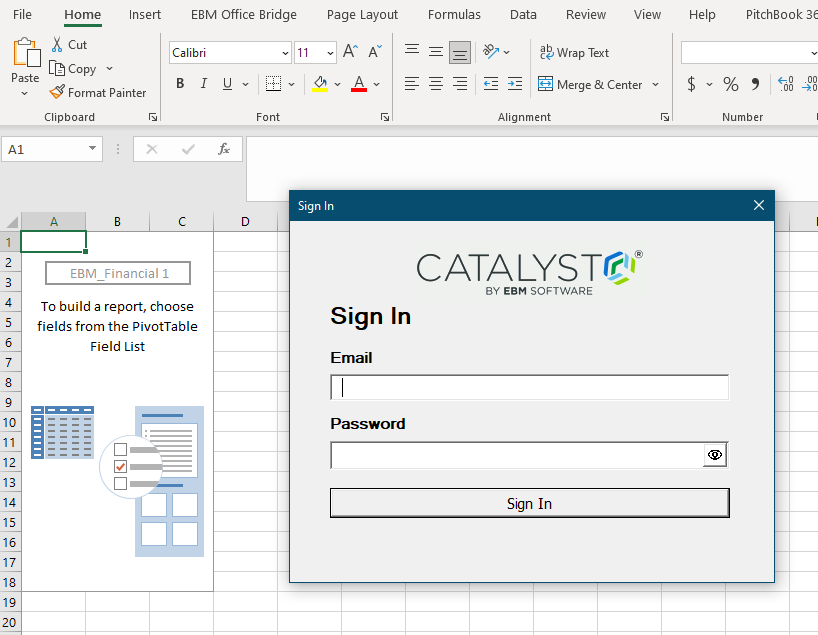818x635 pixels.
Task: Click the increase decimal icon
Action: pyautogui.click(x=786, y=84)
